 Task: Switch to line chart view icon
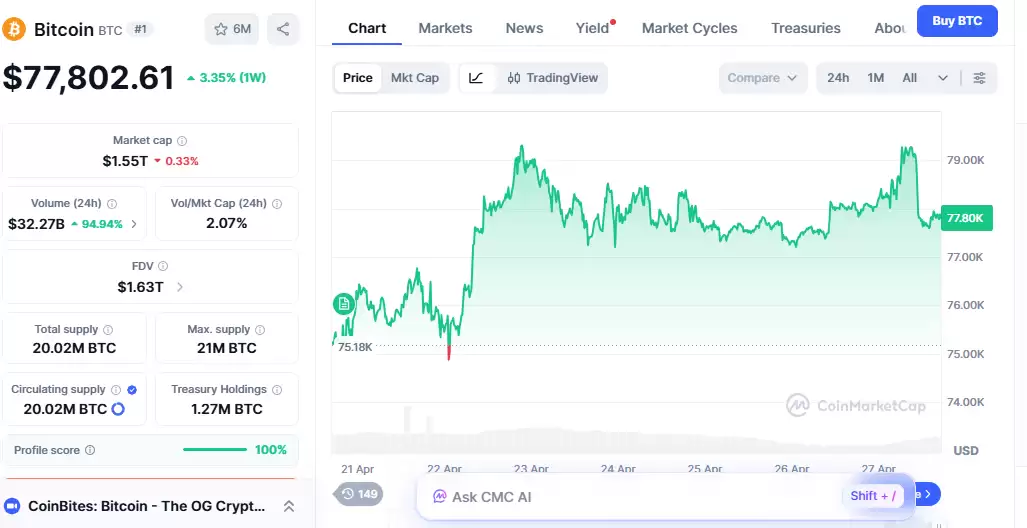coord(477,78)
